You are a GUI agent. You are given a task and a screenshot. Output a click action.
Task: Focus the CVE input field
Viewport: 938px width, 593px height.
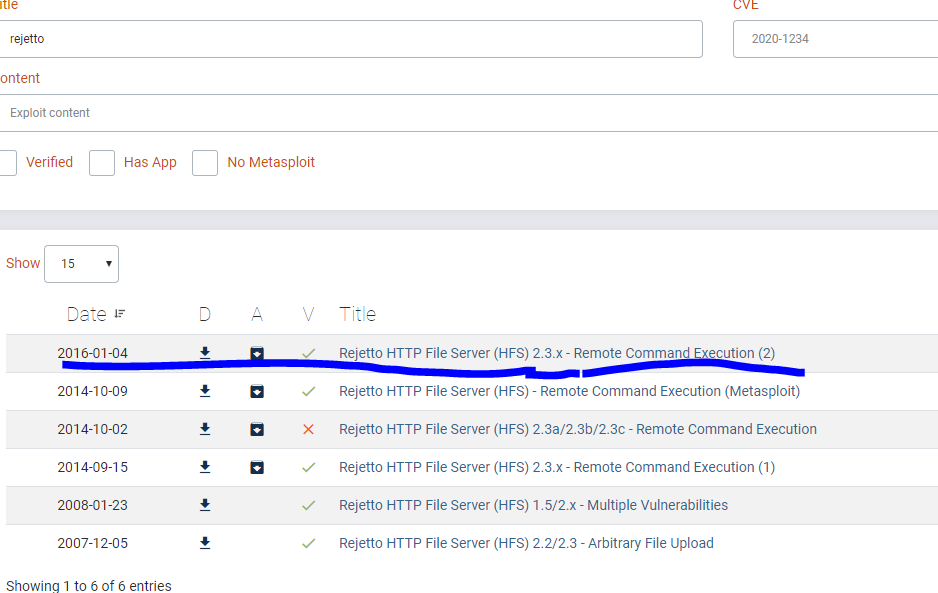pyautogui.click(x=835, y=39)
